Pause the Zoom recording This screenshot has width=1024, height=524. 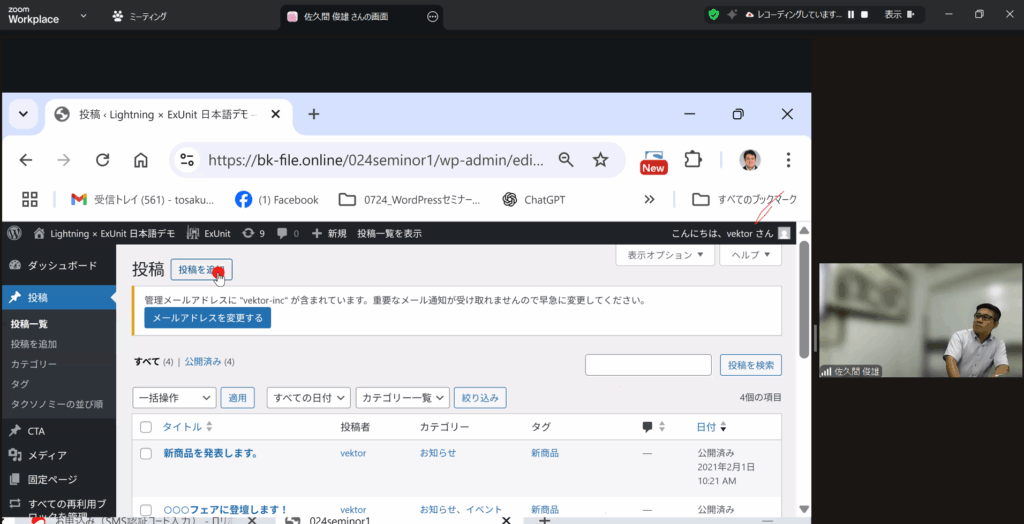(851, 15)
